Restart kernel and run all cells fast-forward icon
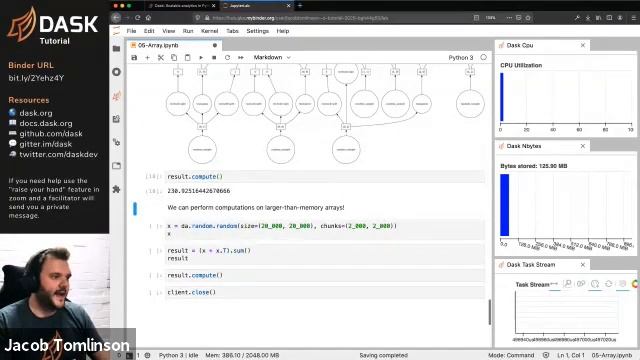The height and width of the screenshot is (360, 640). [x=241, y=58]
